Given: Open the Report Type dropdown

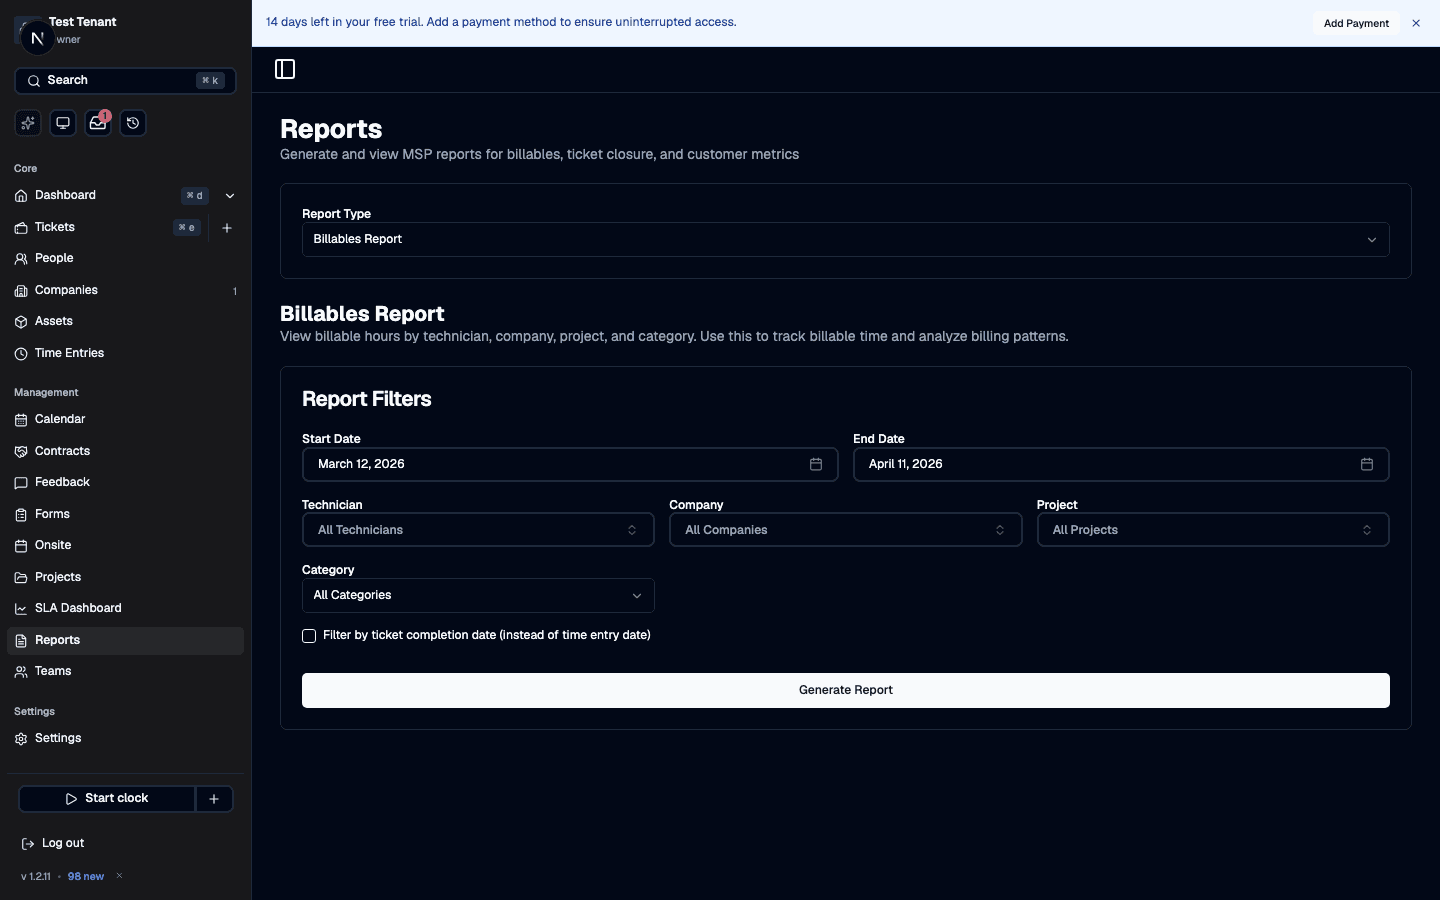Looking at the screenshot, I should [x=845, y=240].
